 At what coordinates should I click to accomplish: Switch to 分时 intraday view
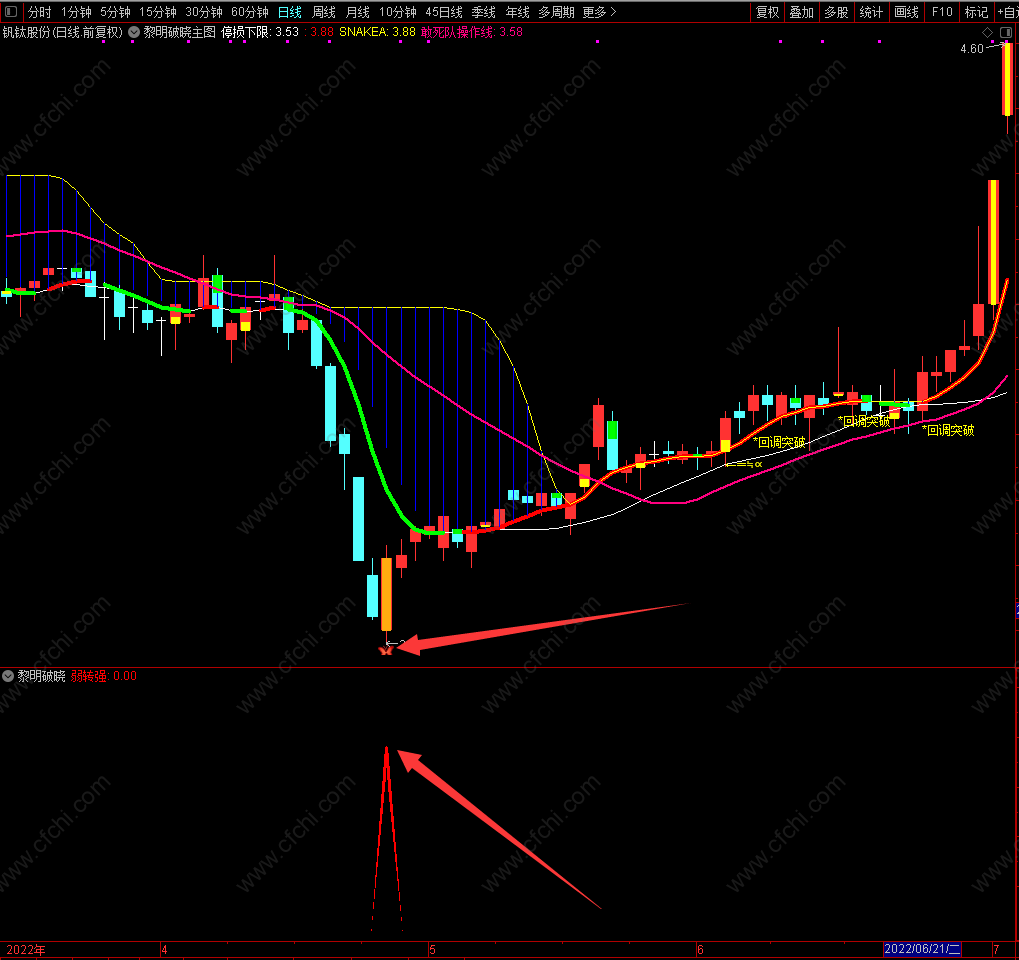tap(39, 12)
